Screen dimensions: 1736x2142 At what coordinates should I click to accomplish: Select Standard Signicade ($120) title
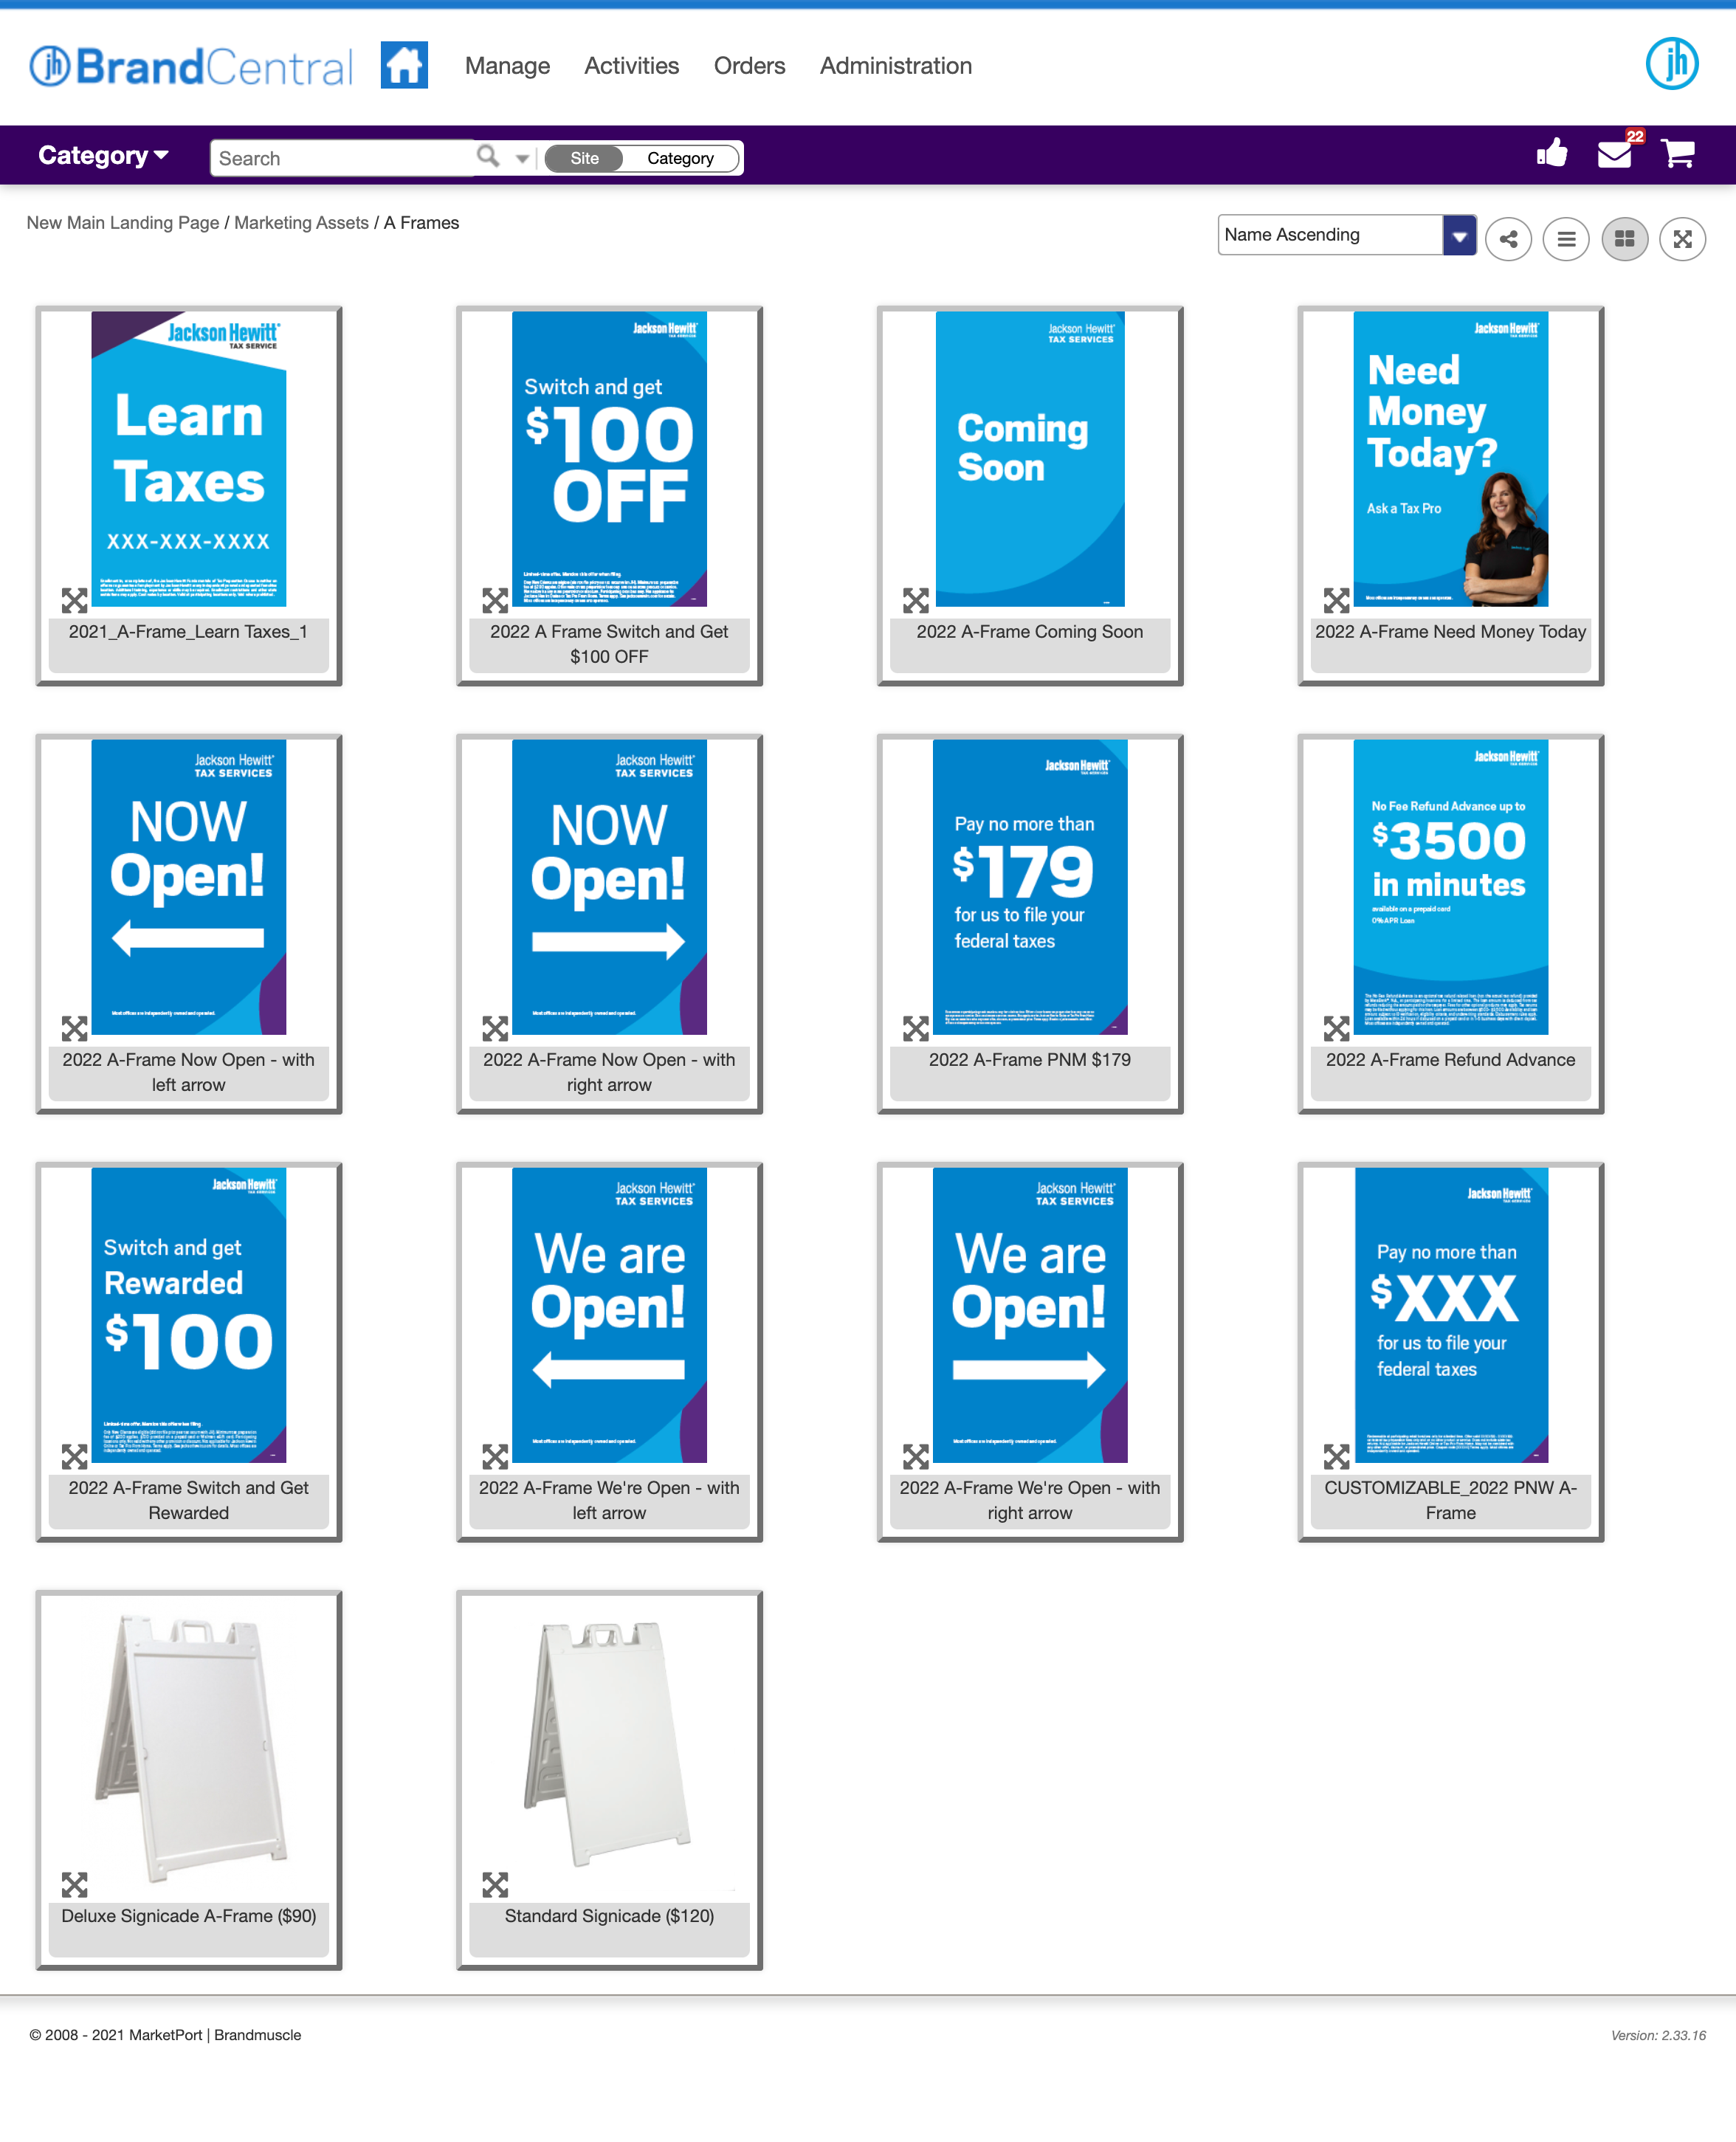click(609, 1916)
